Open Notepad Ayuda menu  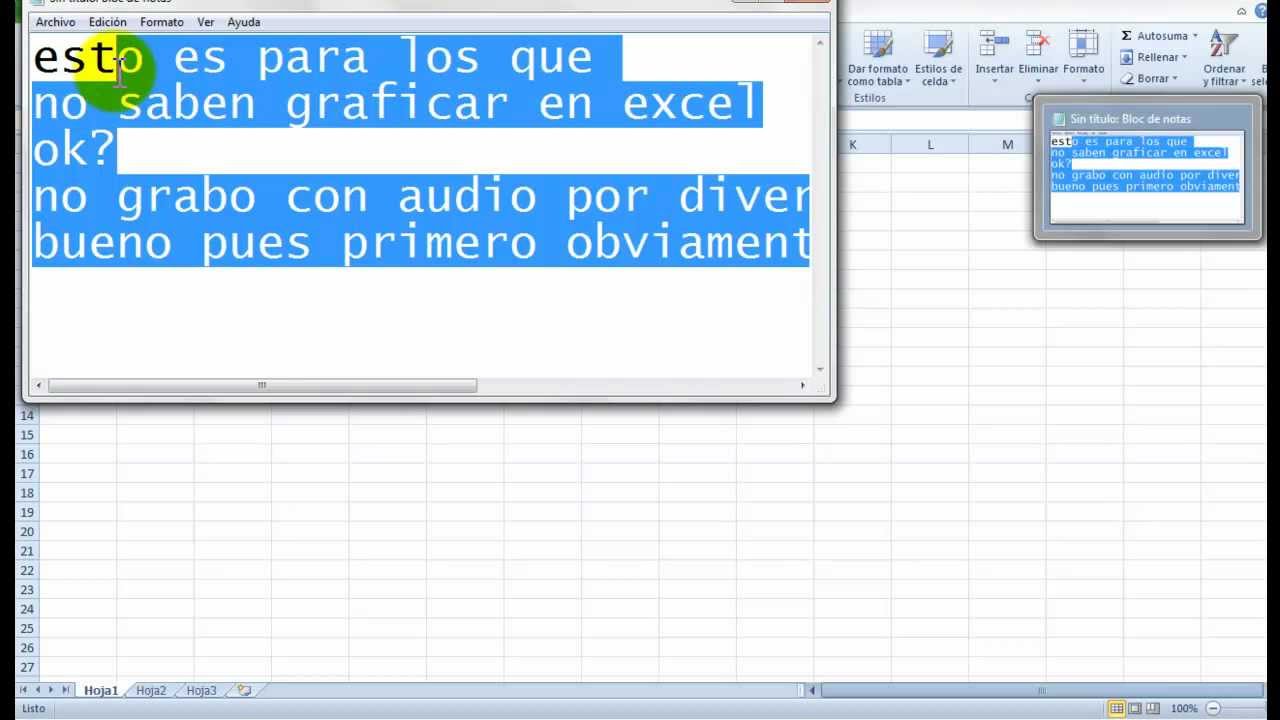(244, 22)
